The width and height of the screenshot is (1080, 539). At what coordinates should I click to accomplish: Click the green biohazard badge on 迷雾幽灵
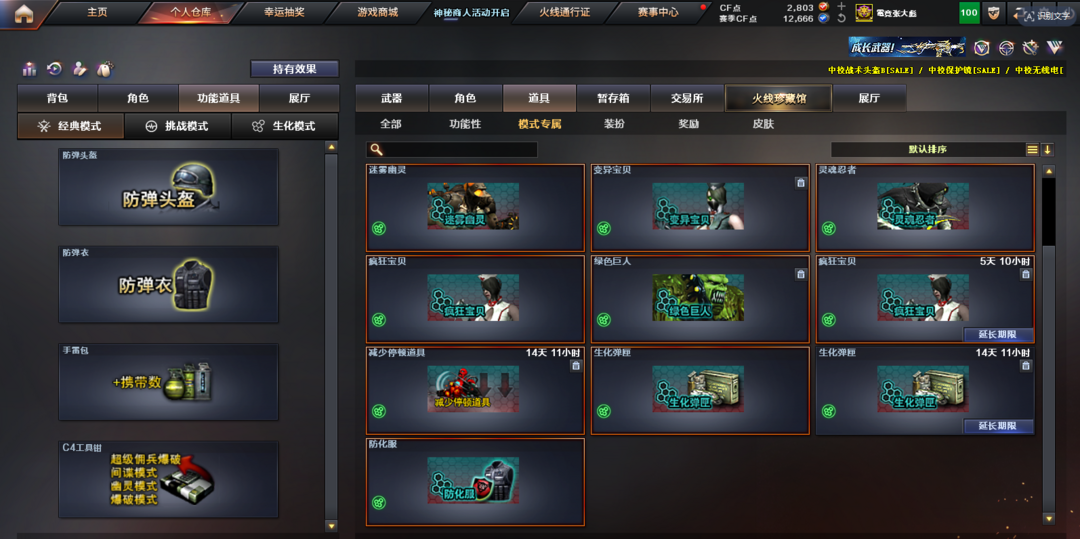[x=379, y=228]
